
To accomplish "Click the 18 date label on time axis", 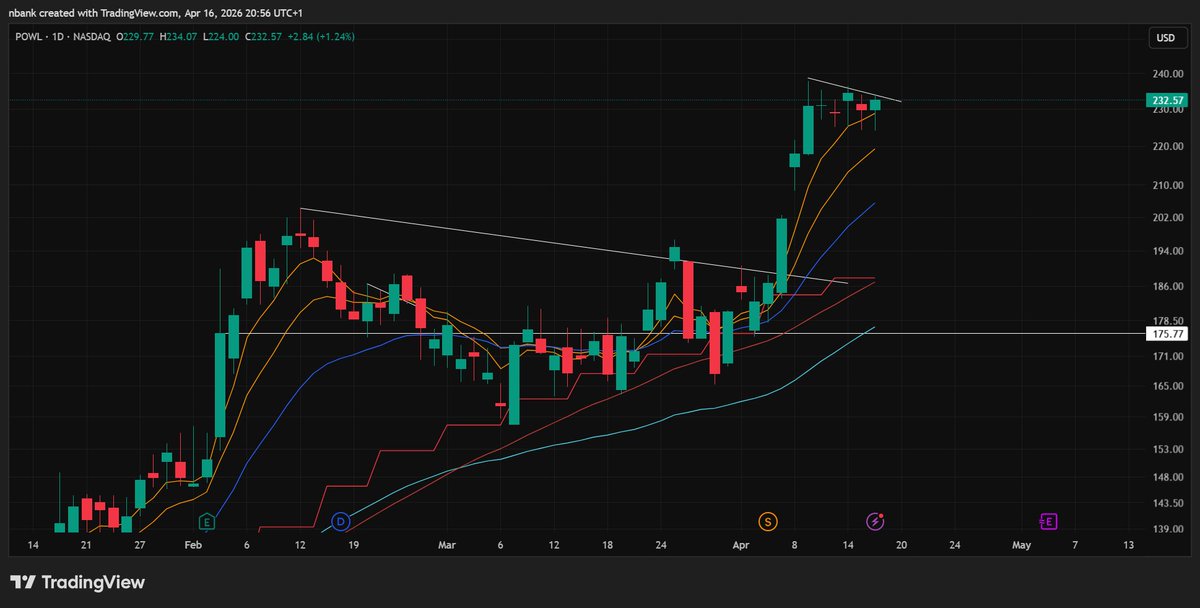I will point(607,546).
